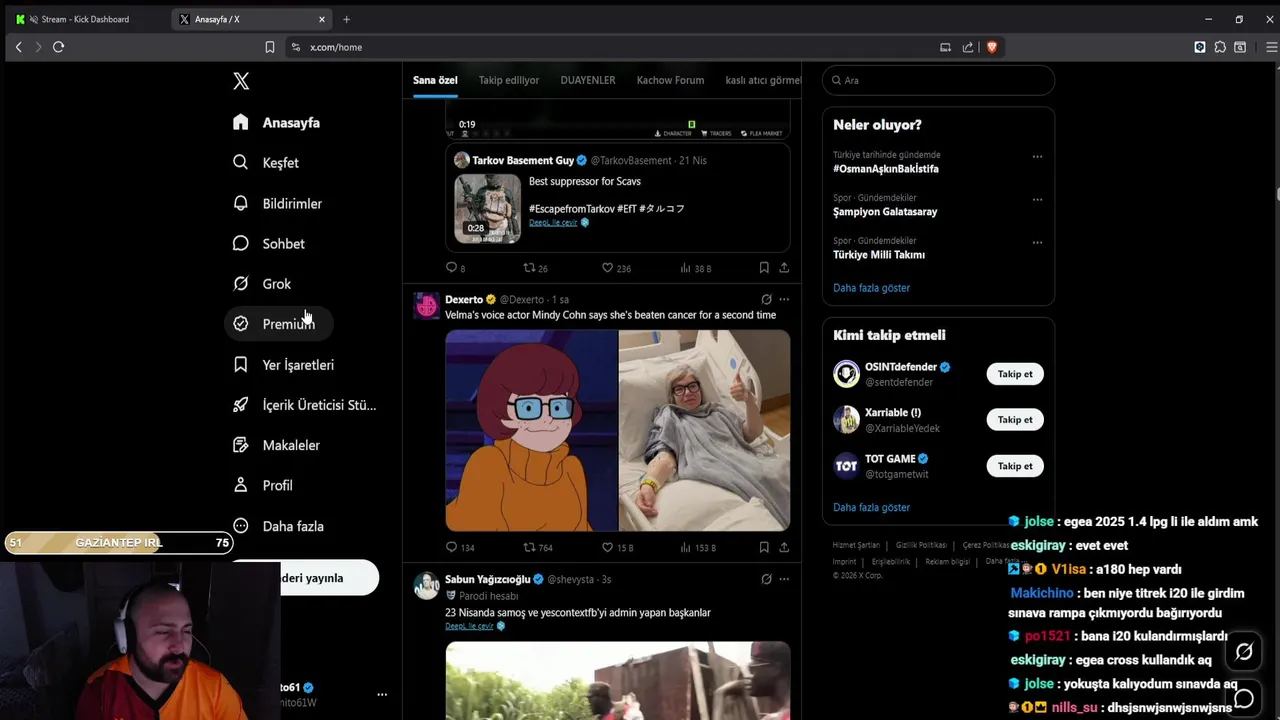Open Makaleler article icon

(x=241, y=444)
